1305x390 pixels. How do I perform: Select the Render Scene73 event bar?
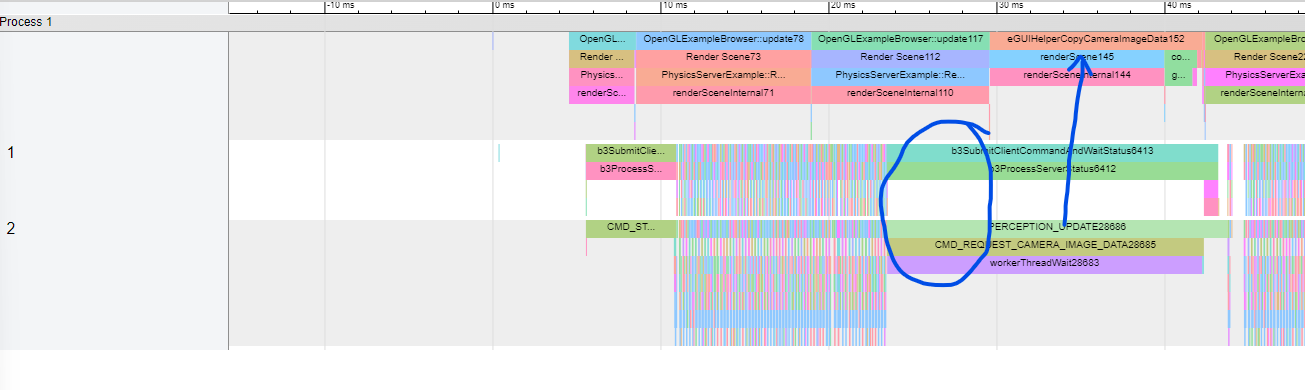point(723,57)
